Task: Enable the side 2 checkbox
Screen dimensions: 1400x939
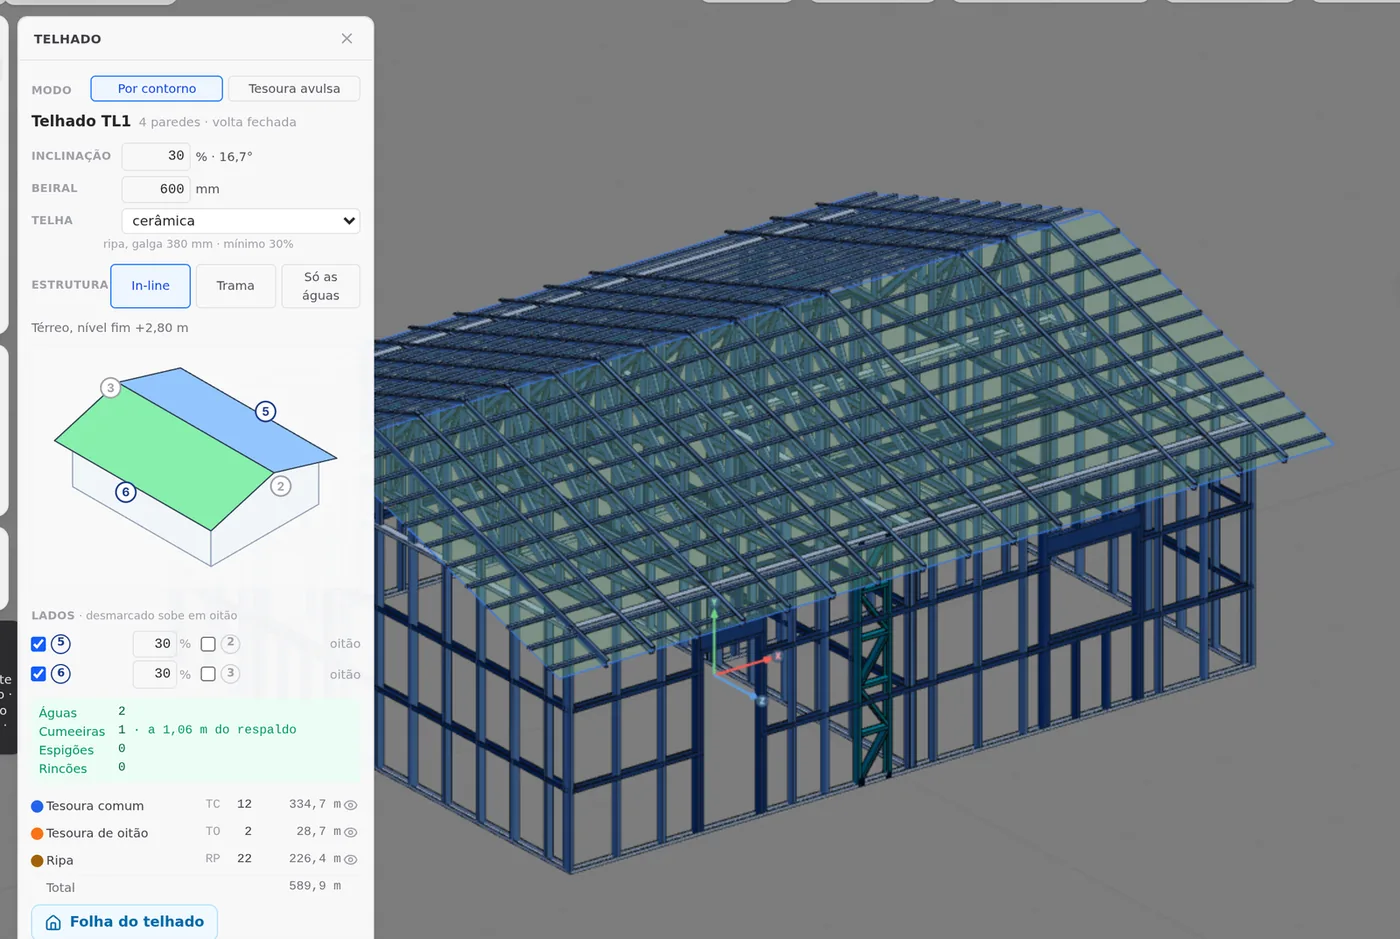Action: point(208,644)
